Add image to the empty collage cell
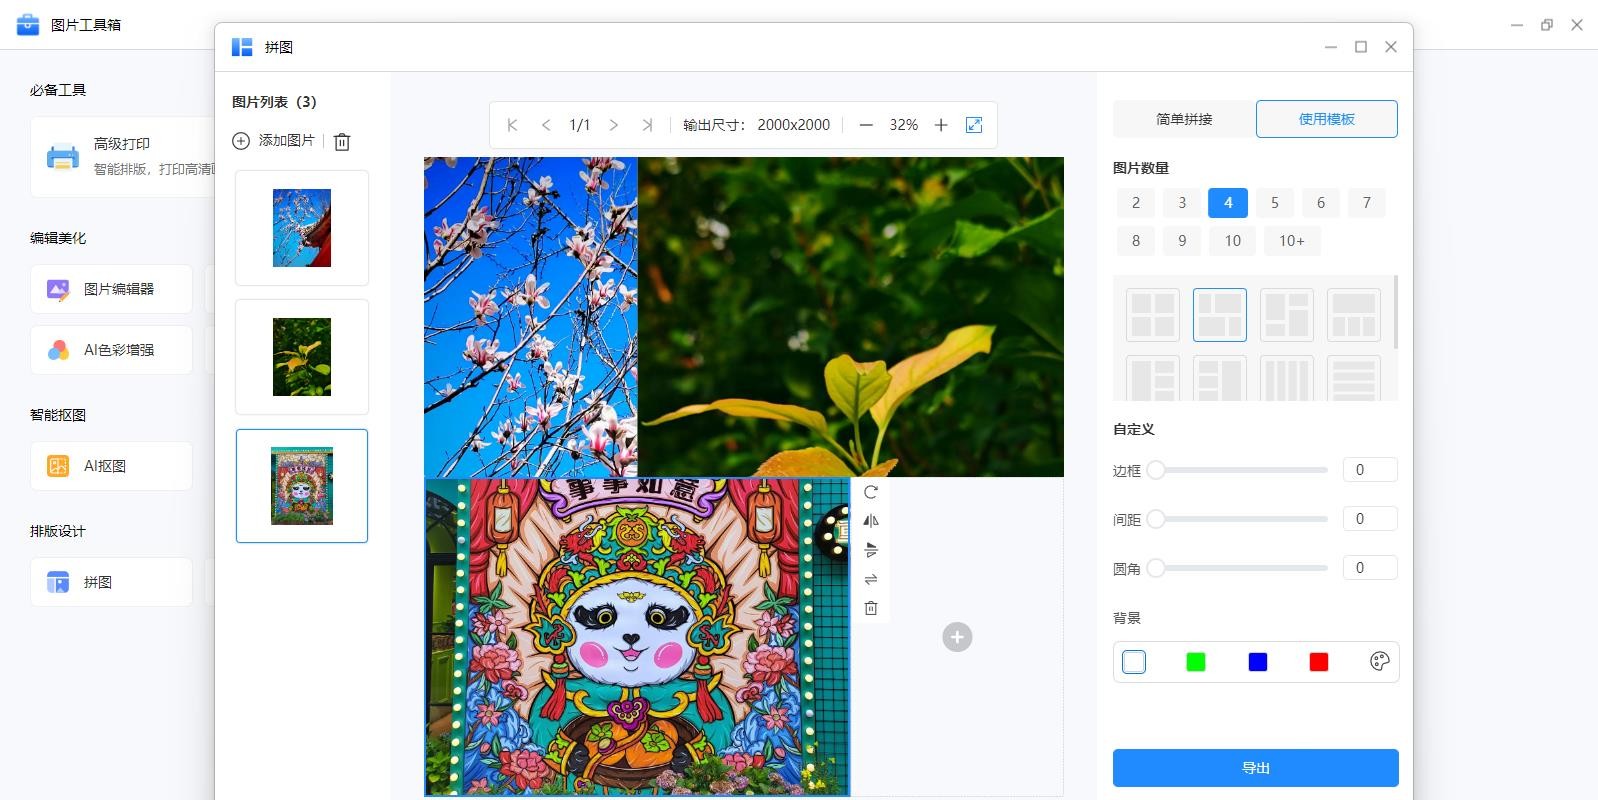Image resolution: width=1598 pixels, height=800 pixels. [x=957, y=637]
